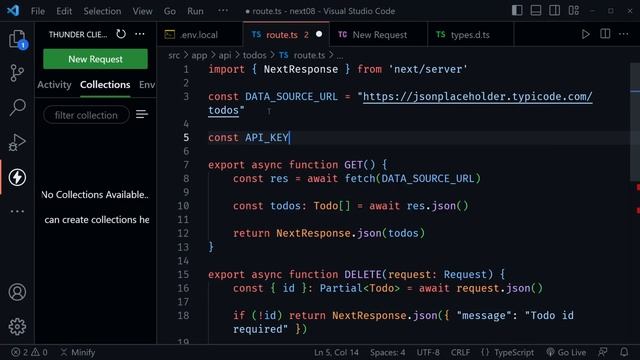Open the Selection menu
Screen dimensions: 640x360
pyautogui.click(x=102, y=11)
